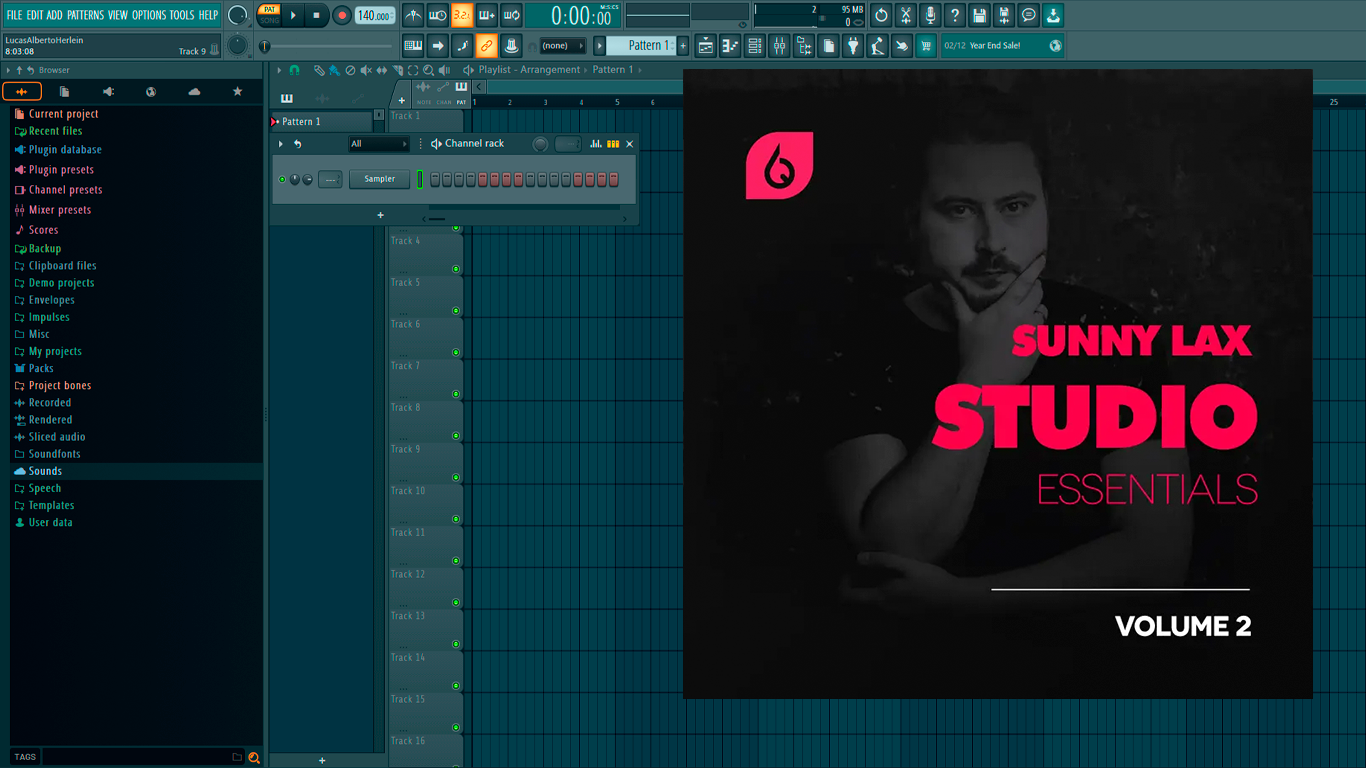This screenshot has width=1366, height=768.
Task: Toggle the Sampler channel green mute LED
Action: point(282,179)
